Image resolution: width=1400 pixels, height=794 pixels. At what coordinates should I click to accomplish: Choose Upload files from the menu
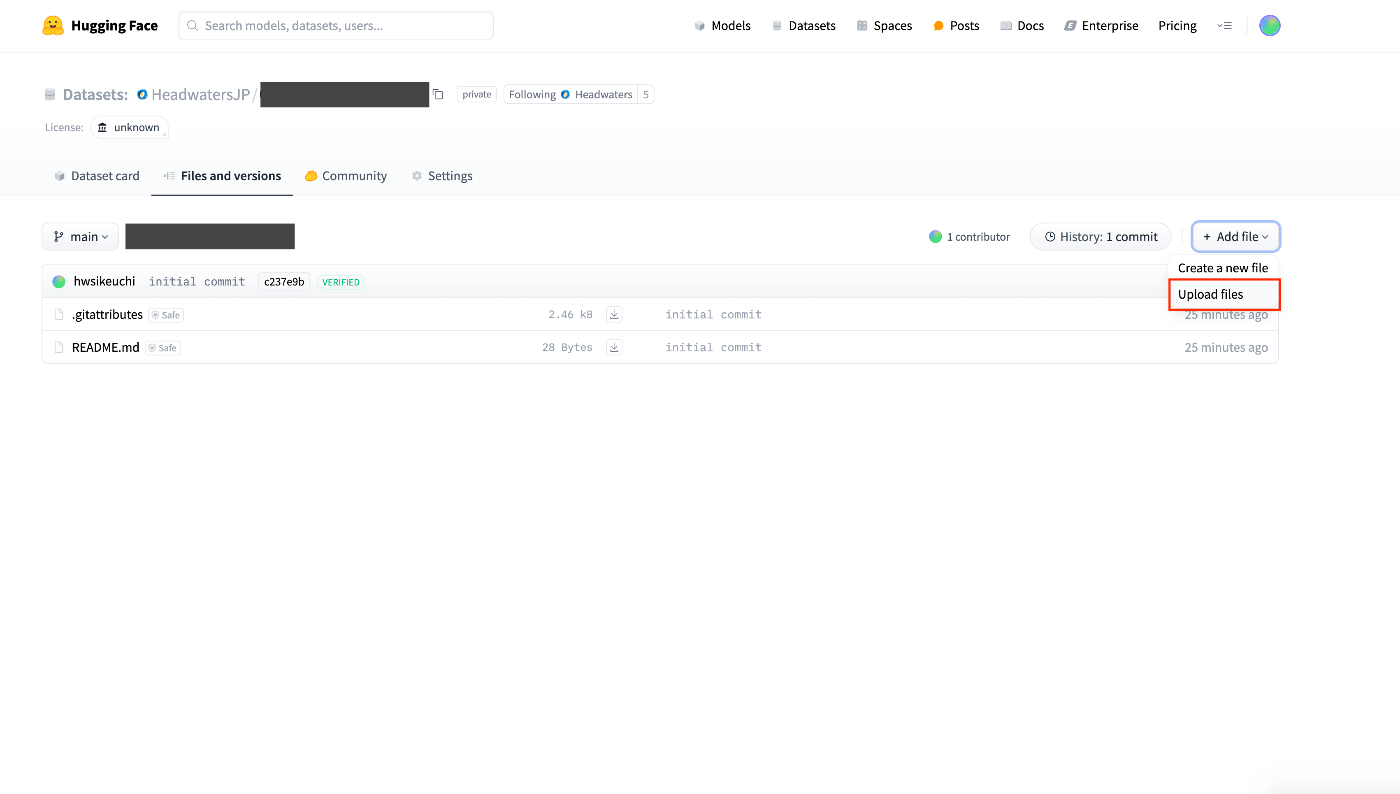(x=1224, y=295)
